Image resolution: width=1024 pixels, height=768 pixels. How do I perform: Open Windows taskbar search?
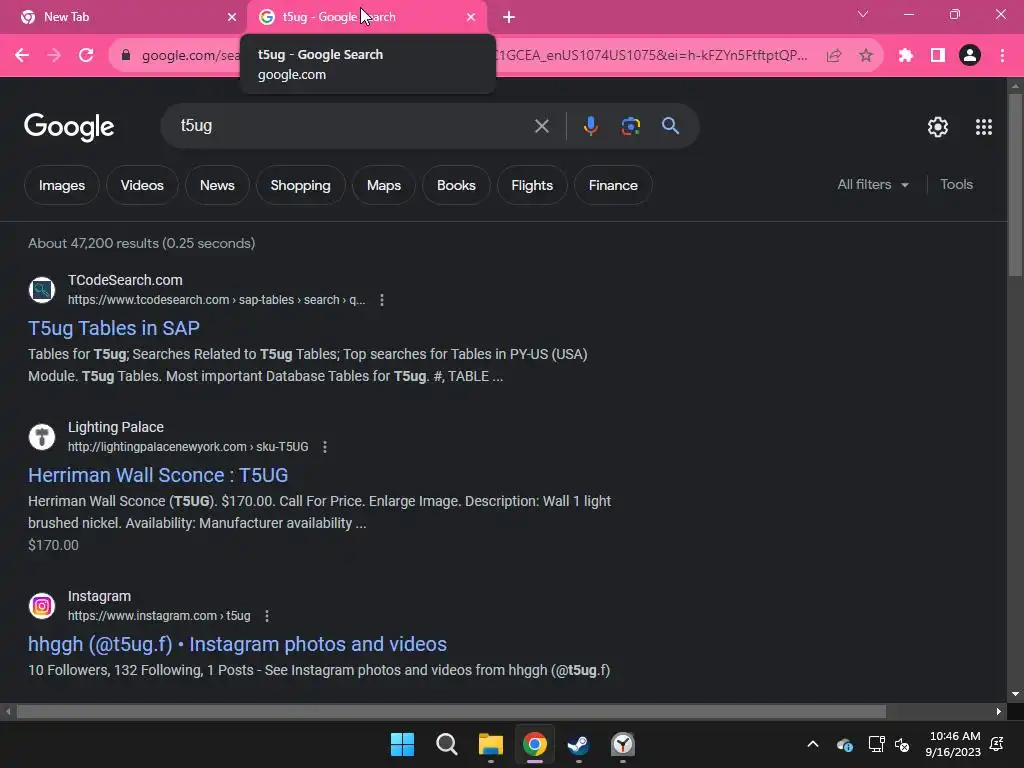(447, 744)
